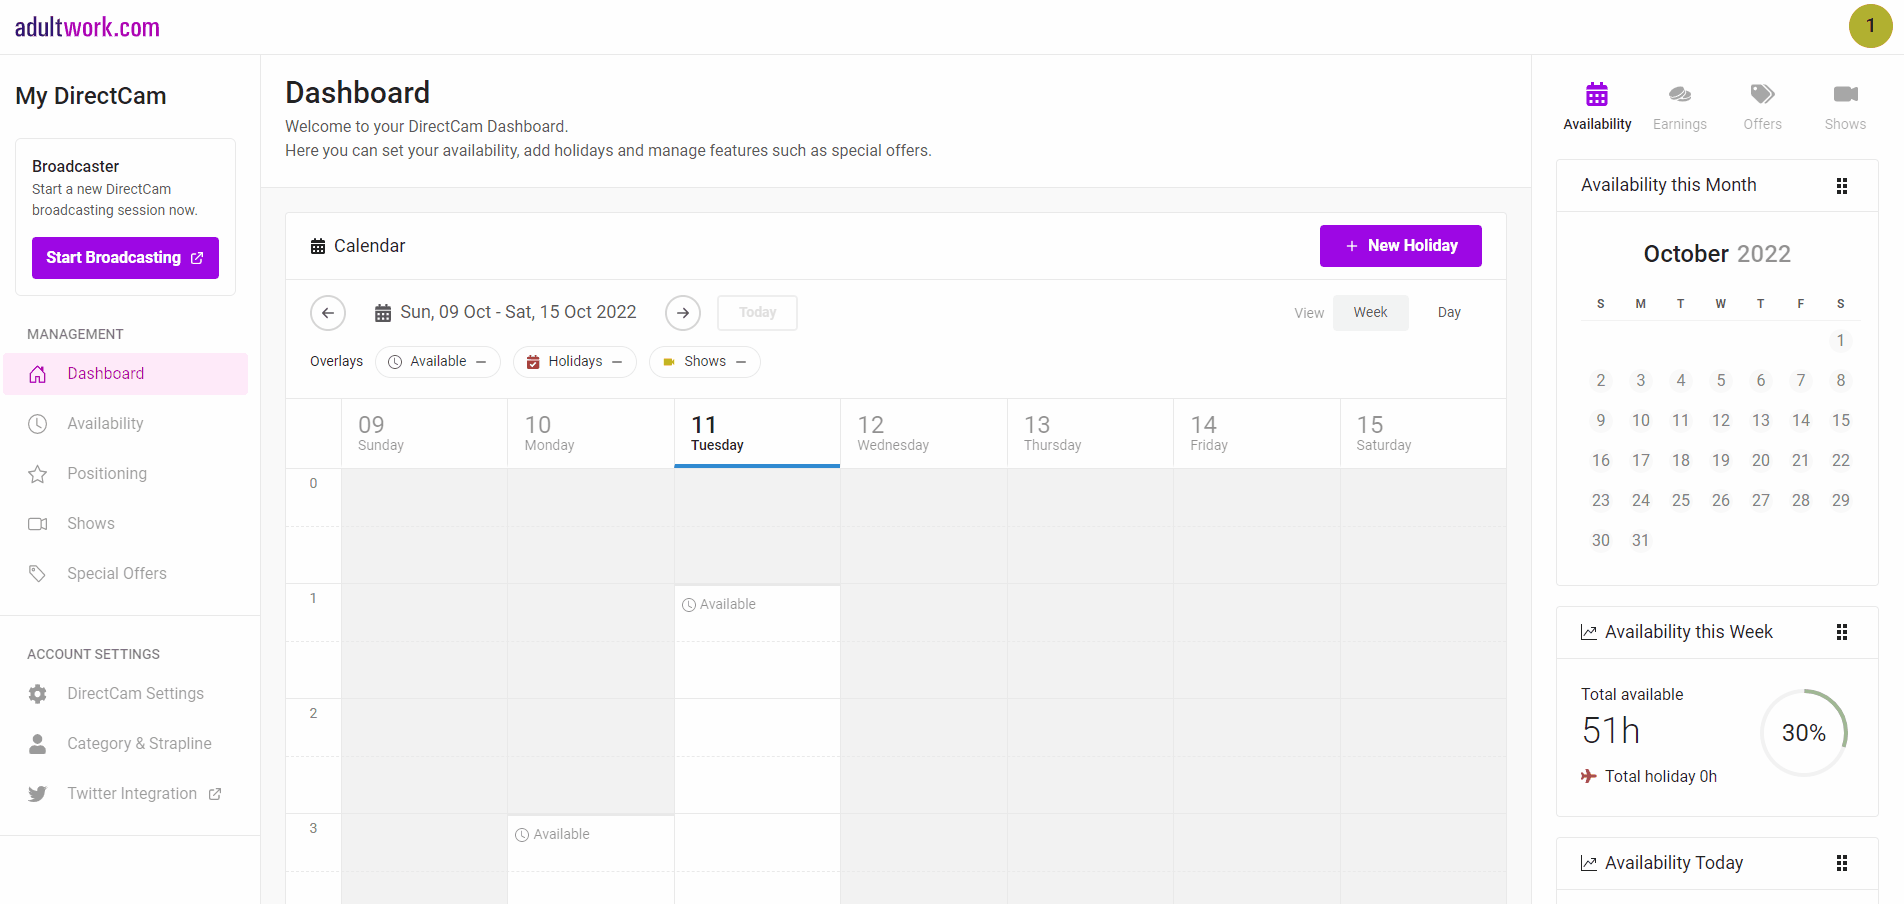Click the 30% availability progress ring

1803,733
